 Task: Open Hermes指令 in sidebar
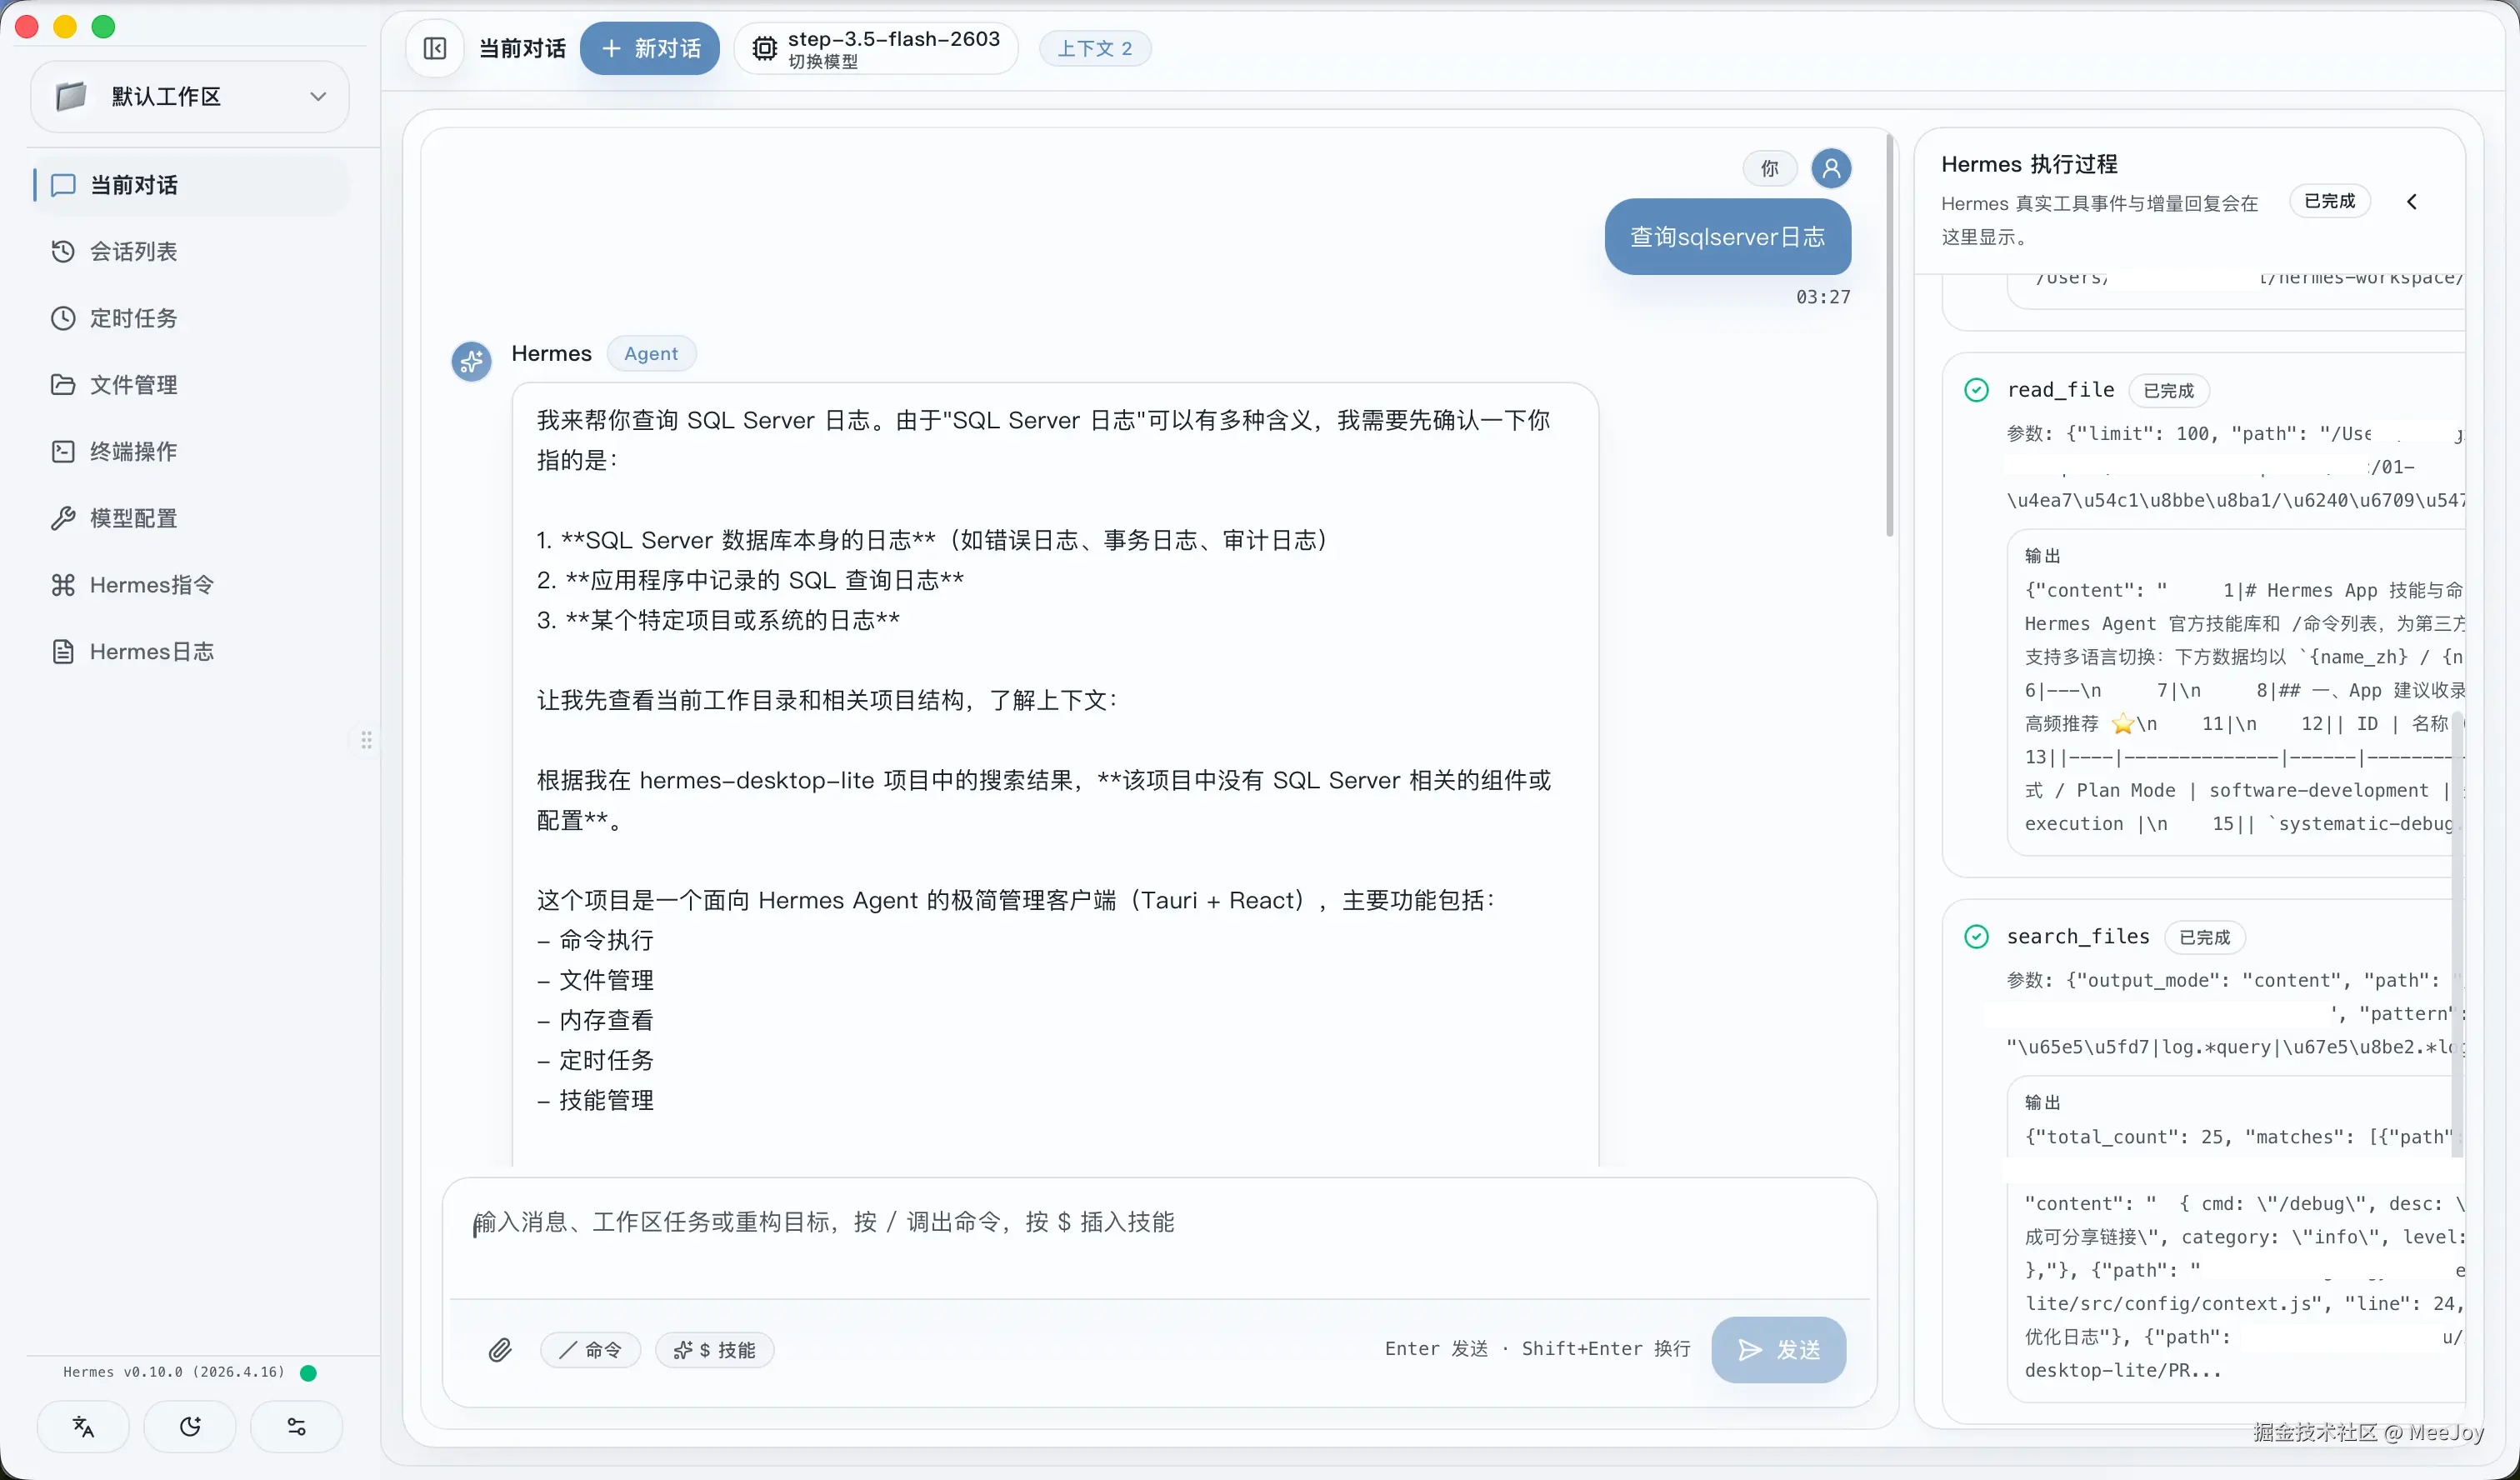coord(151,585)
